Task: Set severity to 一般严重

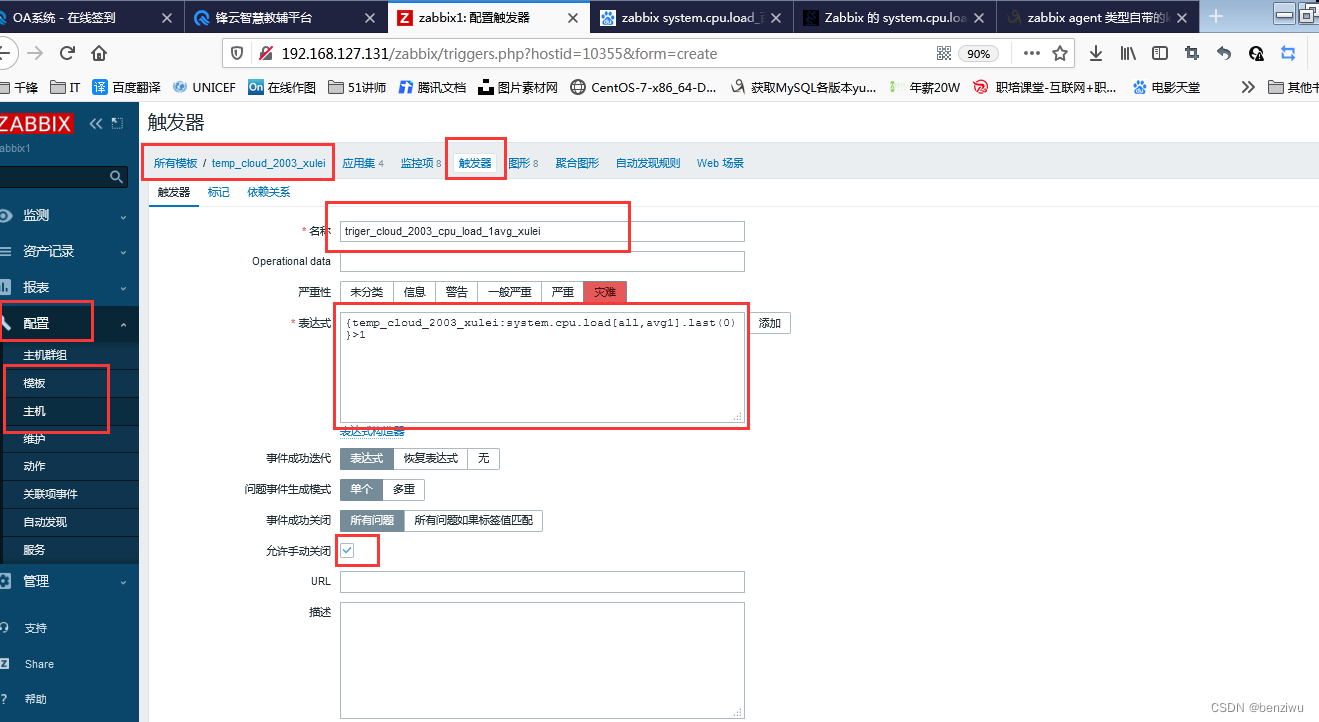Action: point(509,292)
